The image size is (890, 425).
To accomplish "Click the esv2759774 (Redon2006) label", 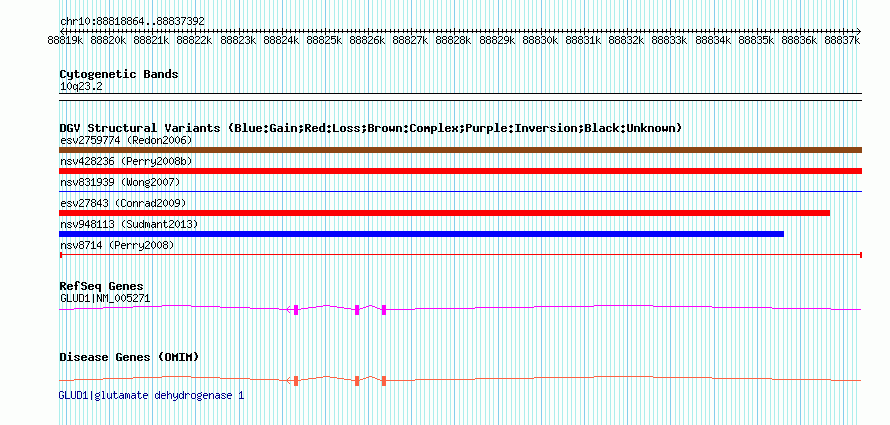I will click(126, 140).
